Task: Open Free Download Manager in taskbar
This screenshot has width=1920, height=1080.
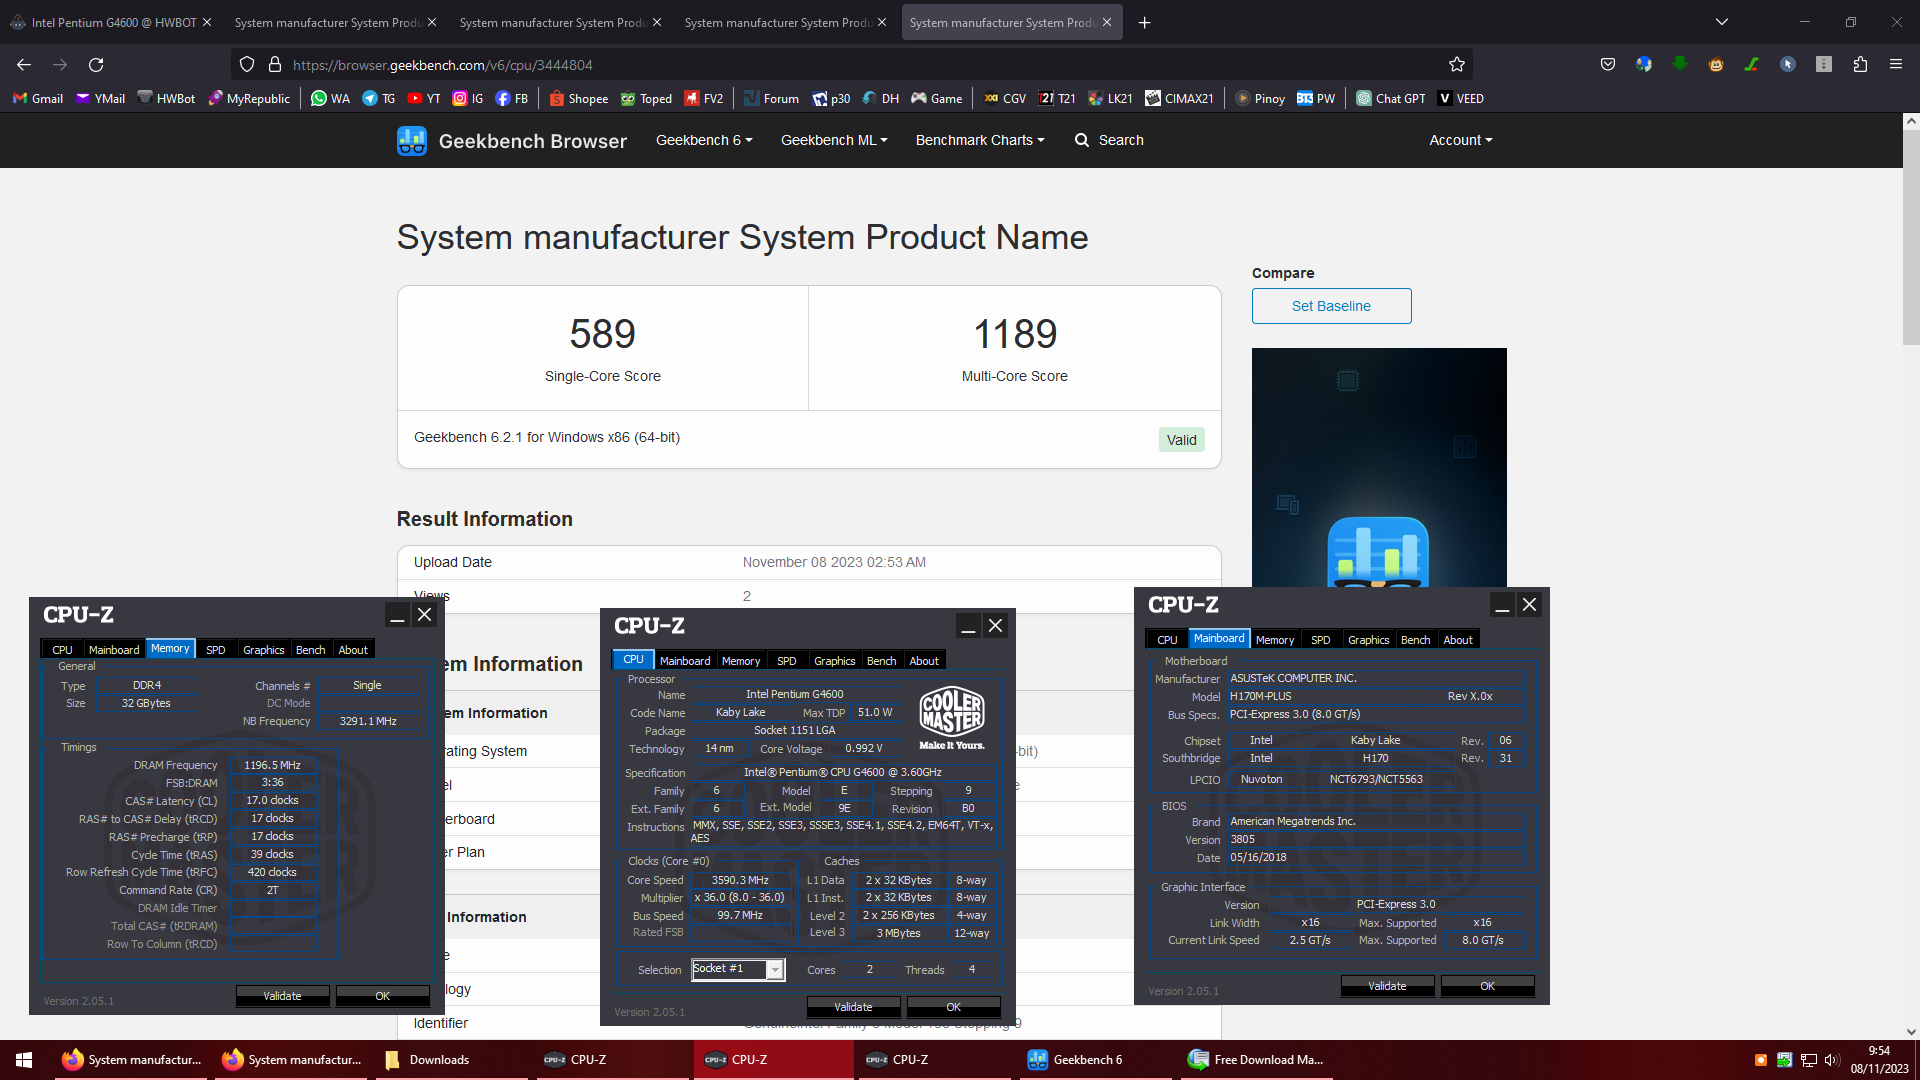Action: (1256, 1060)
